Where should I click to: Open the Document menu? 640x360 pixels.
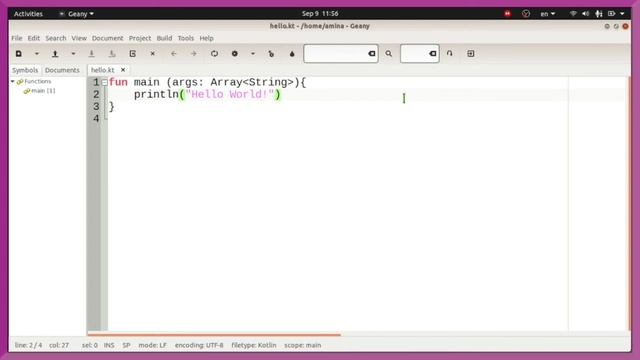click(x=107, y=38)
